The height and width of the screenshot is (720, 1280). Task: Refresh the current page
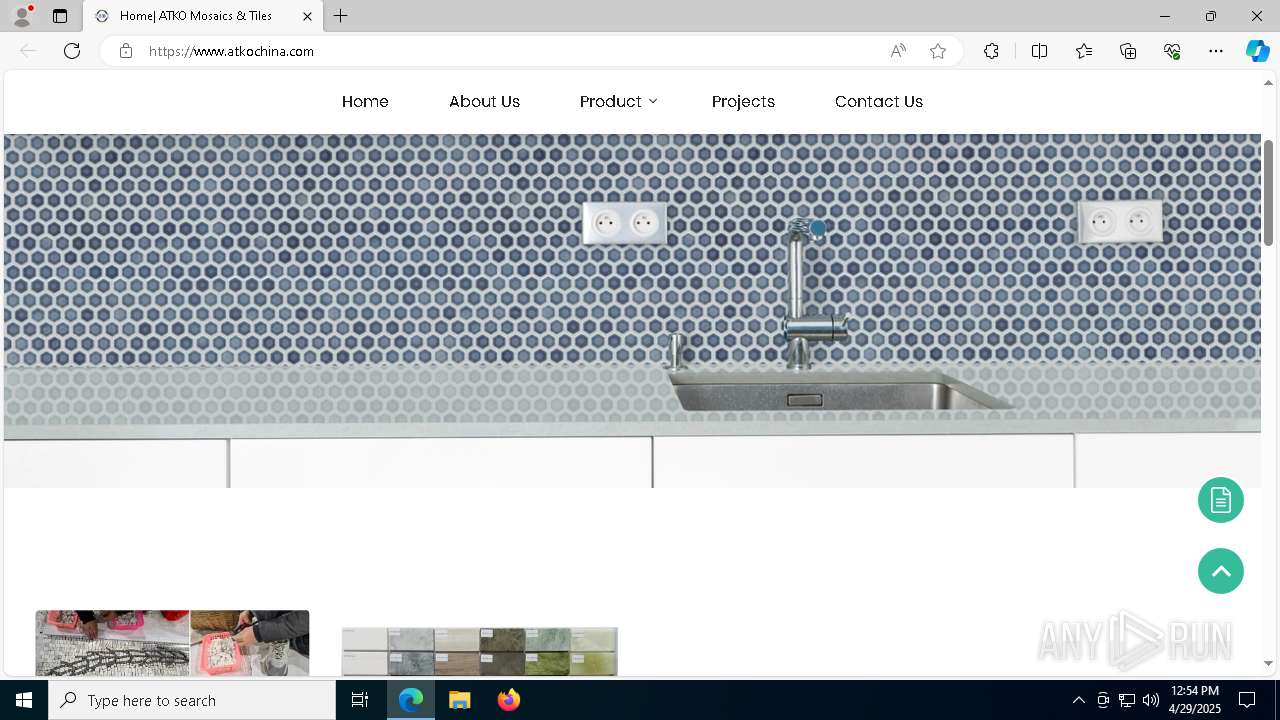pos(72,51)
